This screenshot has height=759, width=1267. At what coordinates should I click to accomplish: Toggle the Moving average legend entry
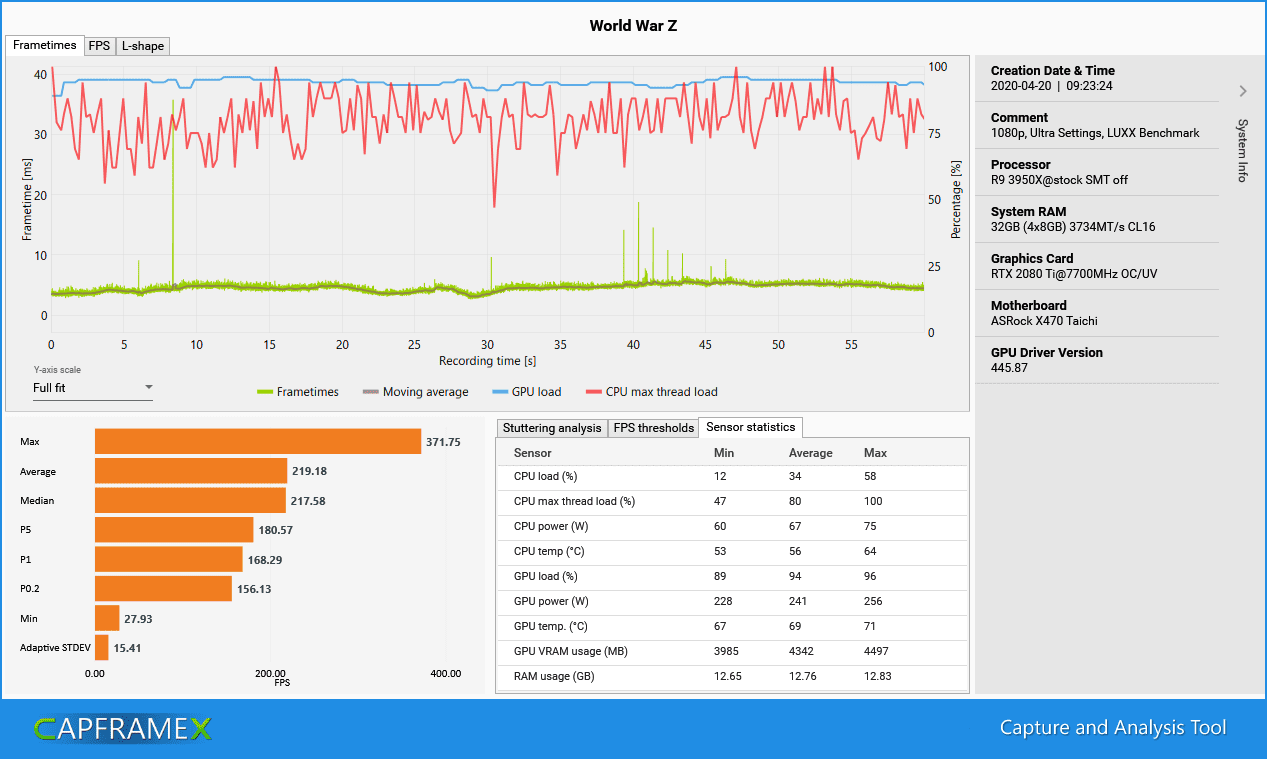pyautogui.click(x=415, y=392)
